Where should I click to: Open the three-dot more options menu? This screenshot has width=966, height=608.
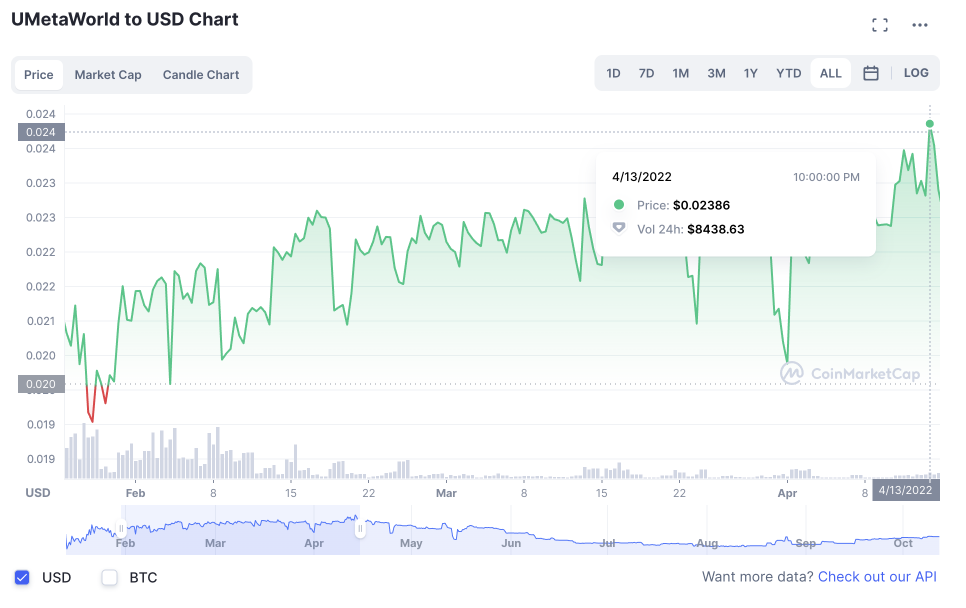(x=920, y=25)
